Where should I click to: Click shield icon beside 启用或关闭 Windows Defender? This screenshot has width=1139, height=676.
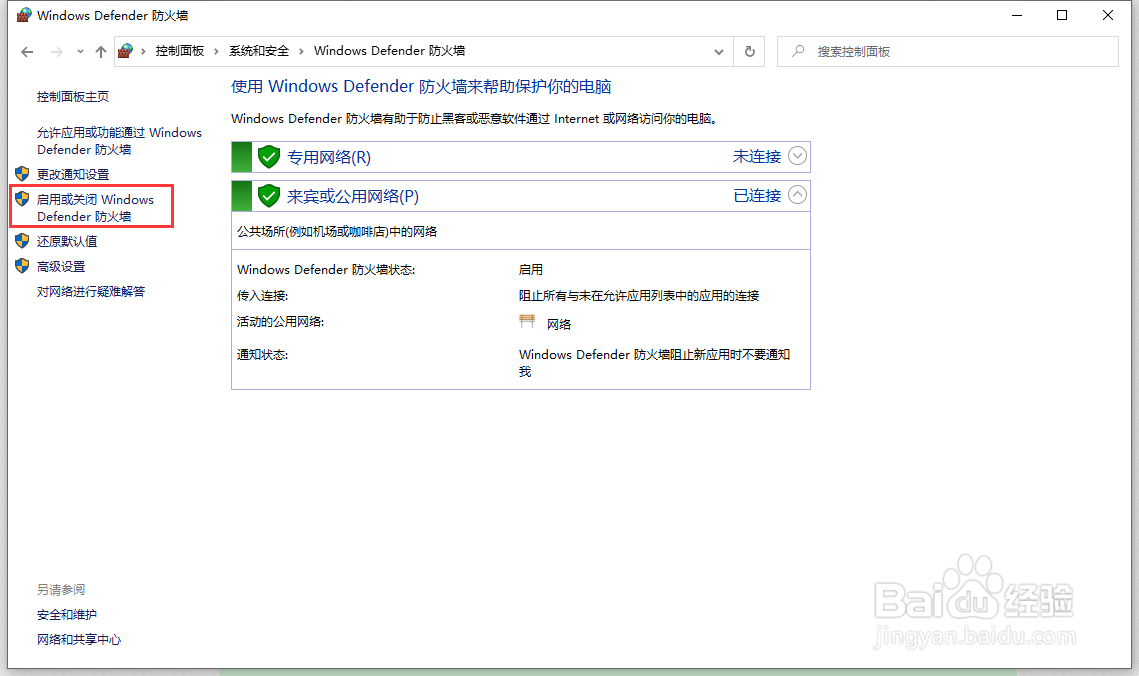[x=22, y=198]
